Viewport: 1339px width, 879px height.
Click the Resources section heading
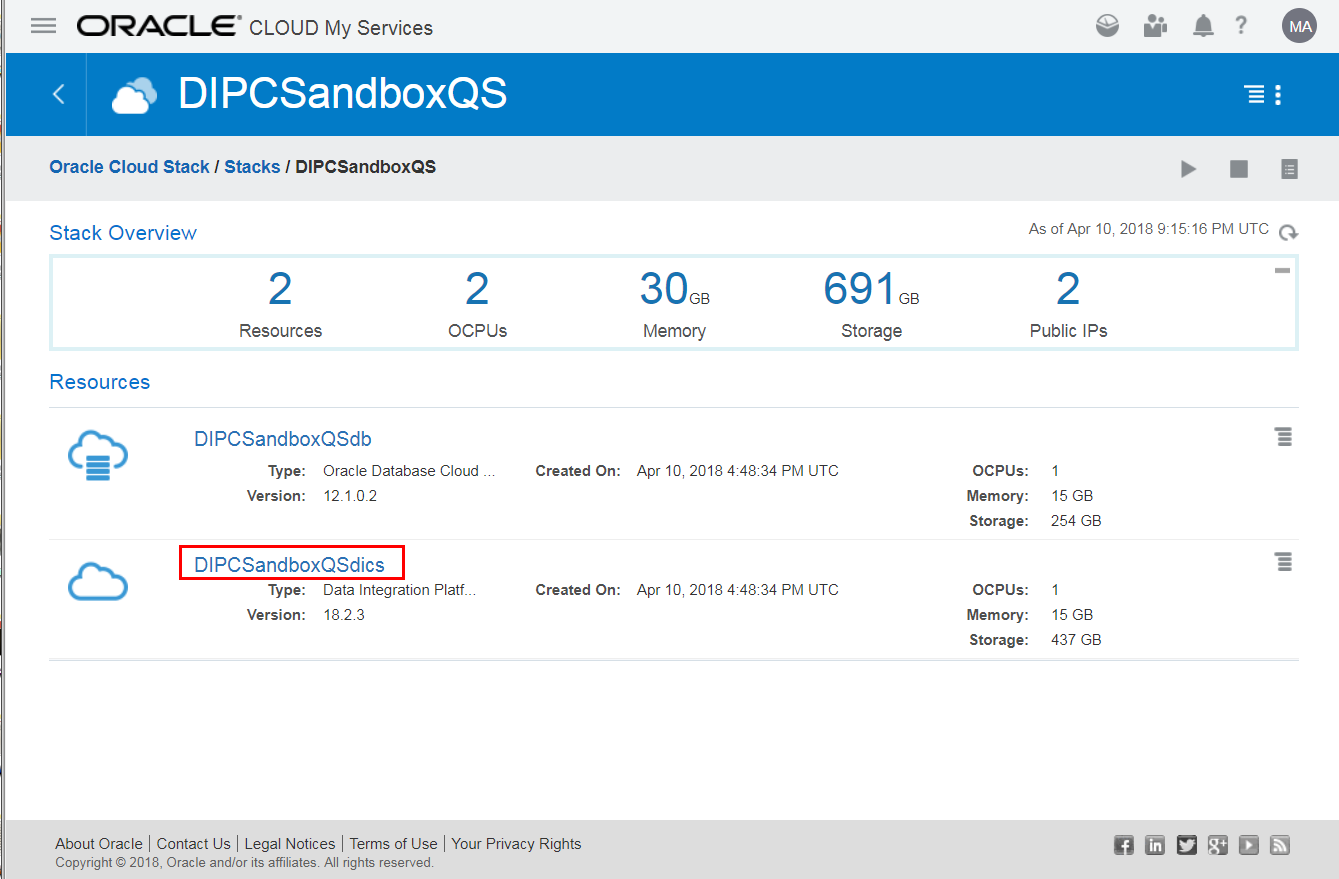[x=100, y=382]
